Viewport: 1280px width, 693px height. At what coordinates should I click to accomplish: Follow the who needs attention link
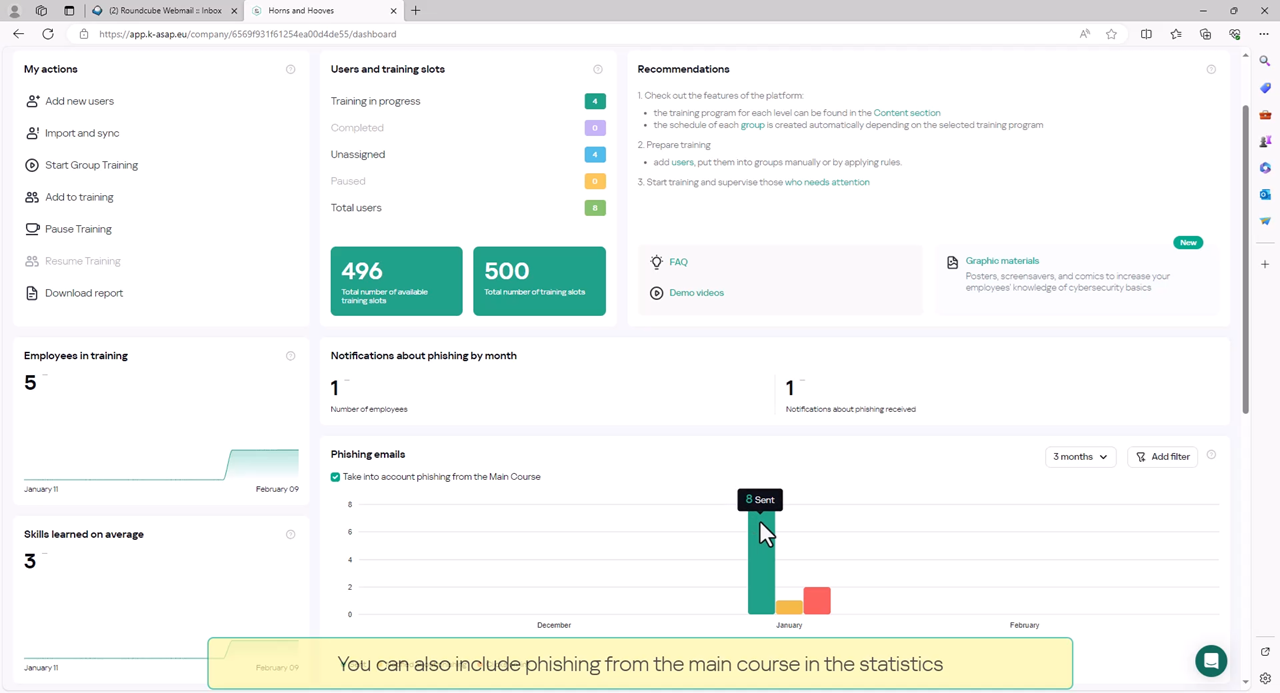pyautogui.click(x=827, y=182)
